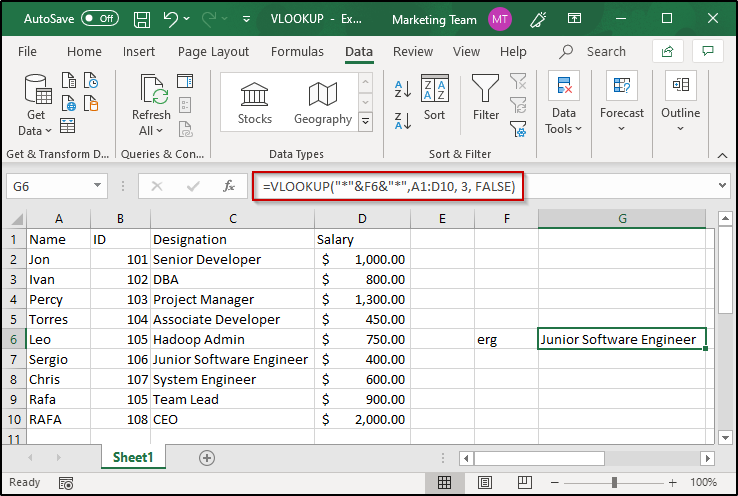
Task: Click the From Web icon
Action: pos(69,103)
